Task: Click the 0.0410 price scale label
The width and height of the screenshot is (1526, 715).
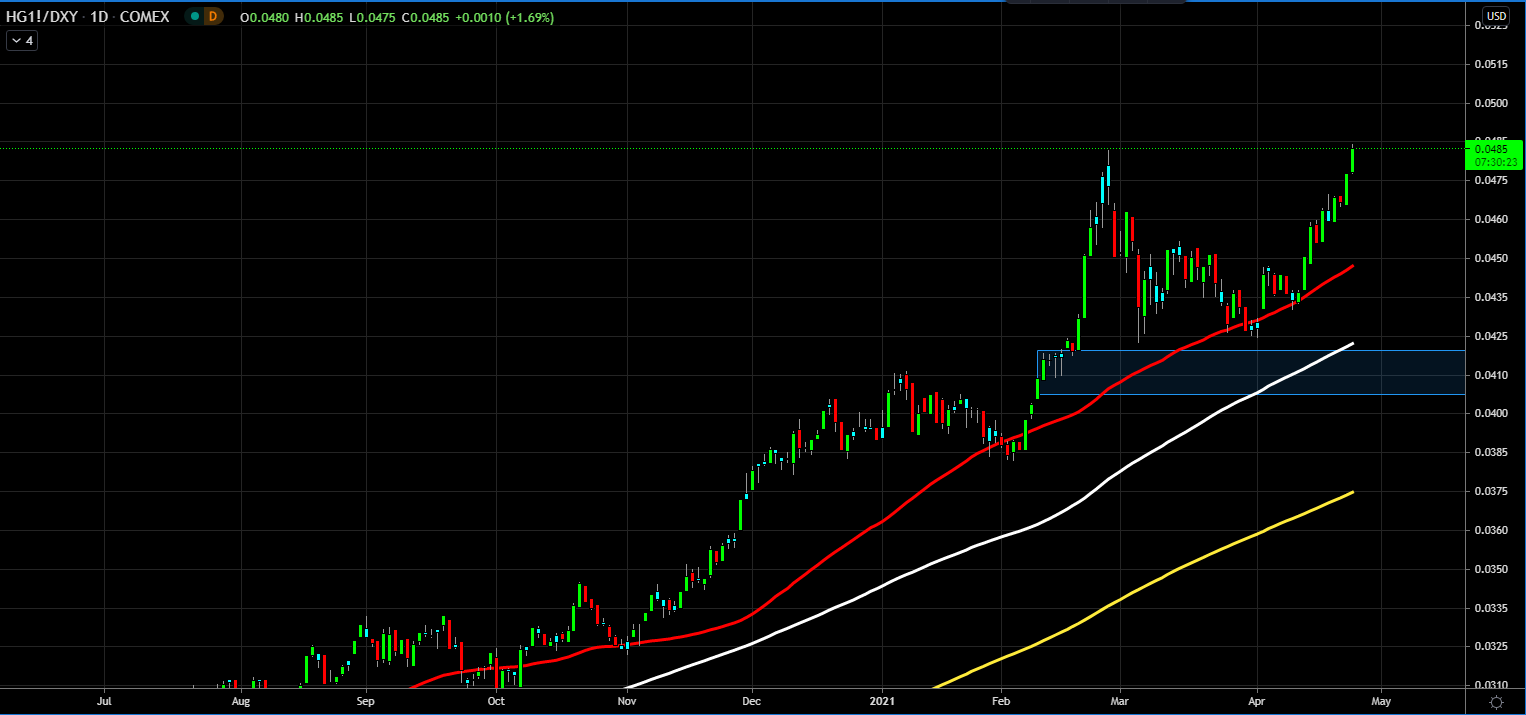Action: point(1491,375)
